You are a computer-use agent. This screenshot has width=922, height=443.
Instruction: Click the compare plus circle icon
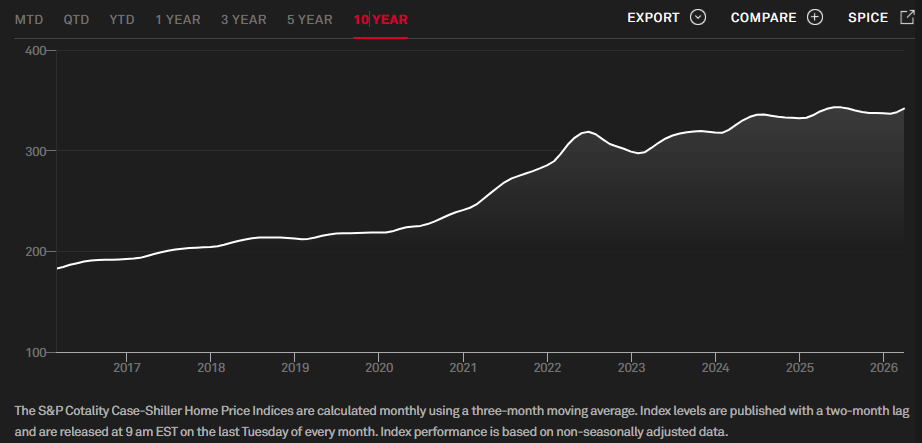point(815,18)
